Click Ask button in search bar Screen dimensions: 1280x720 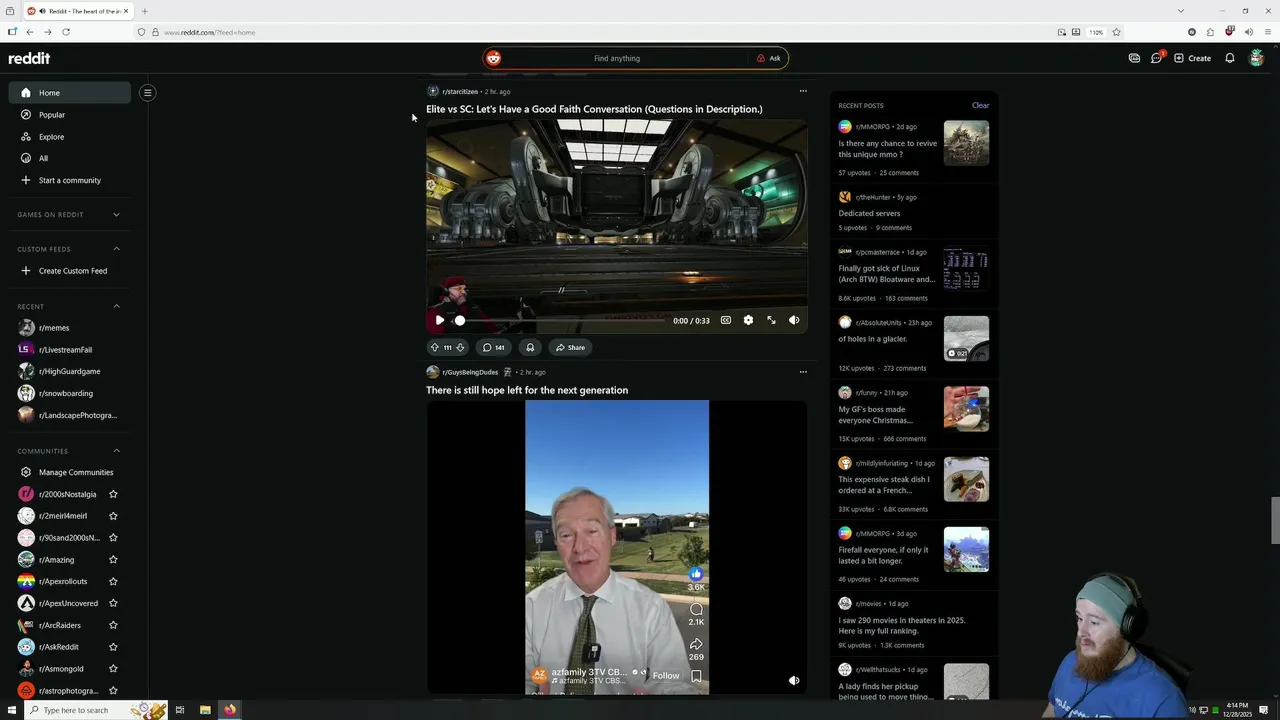pos(768,58)
